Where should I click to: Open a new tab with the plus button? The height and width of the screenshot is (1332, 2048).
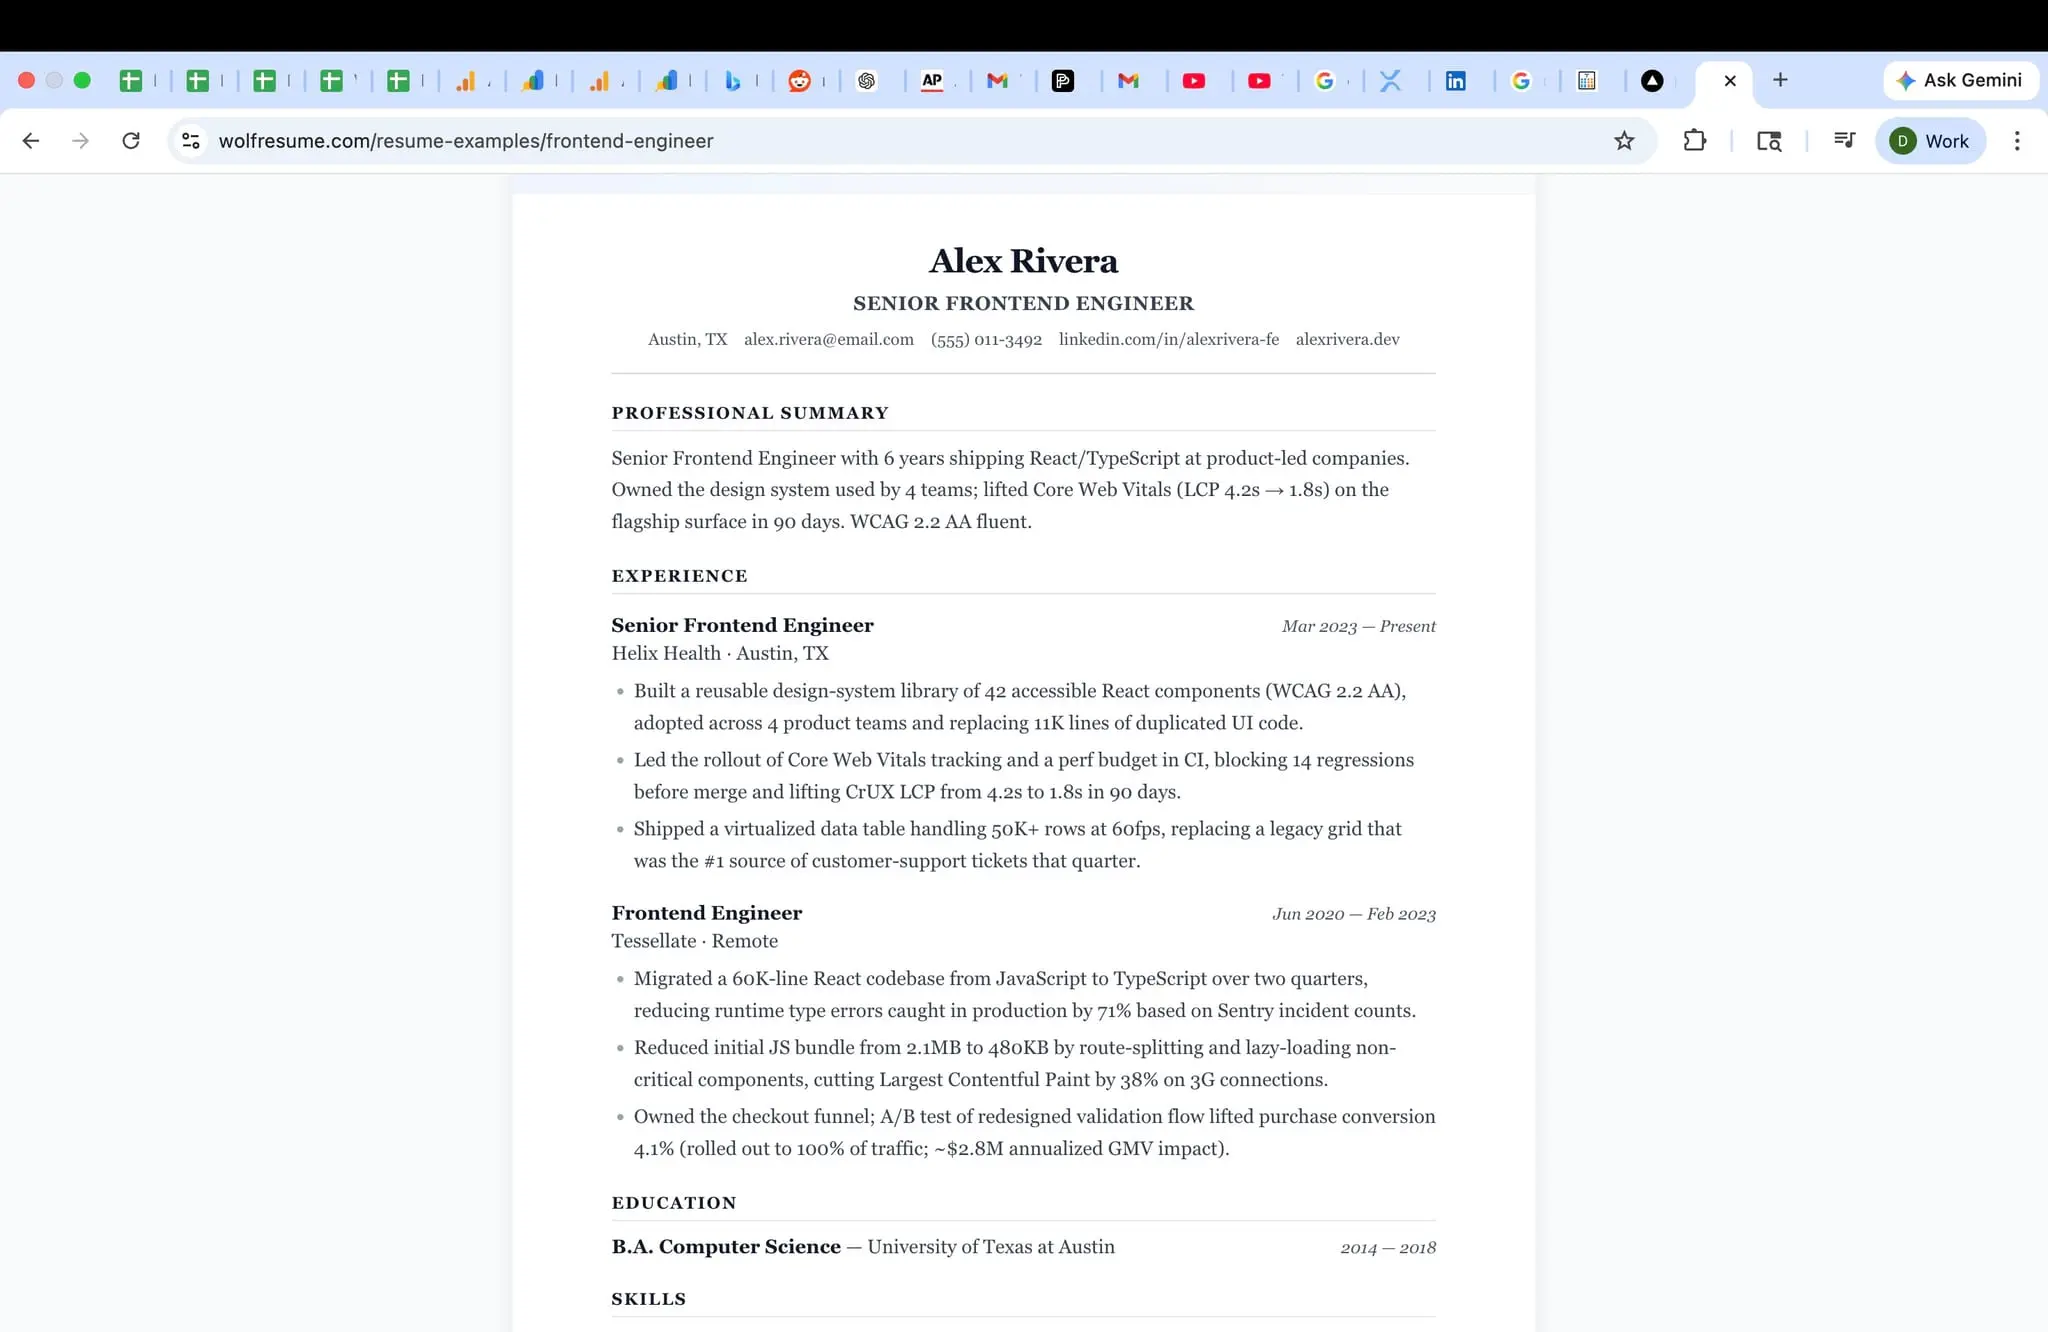point(1780,80)
